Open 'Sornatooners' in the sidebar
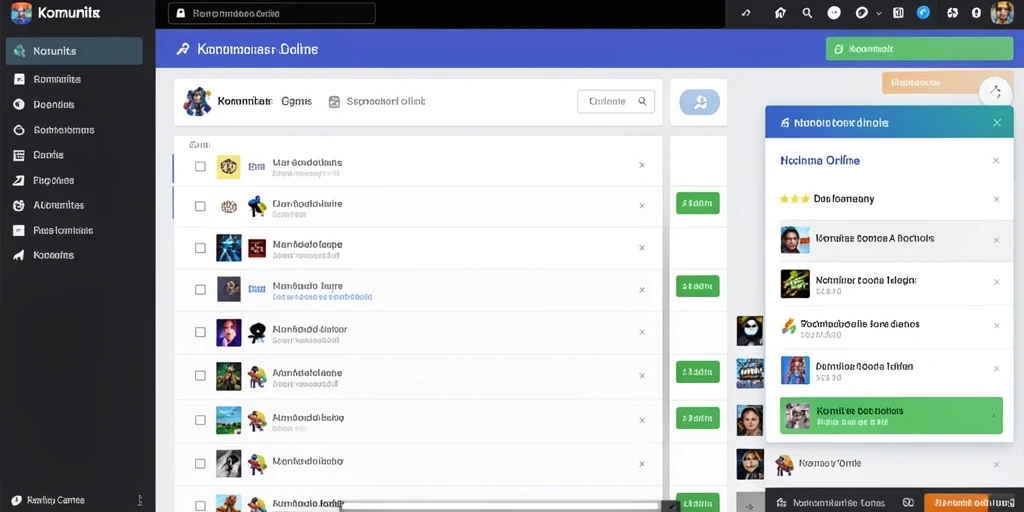 [x=64, y=130]
